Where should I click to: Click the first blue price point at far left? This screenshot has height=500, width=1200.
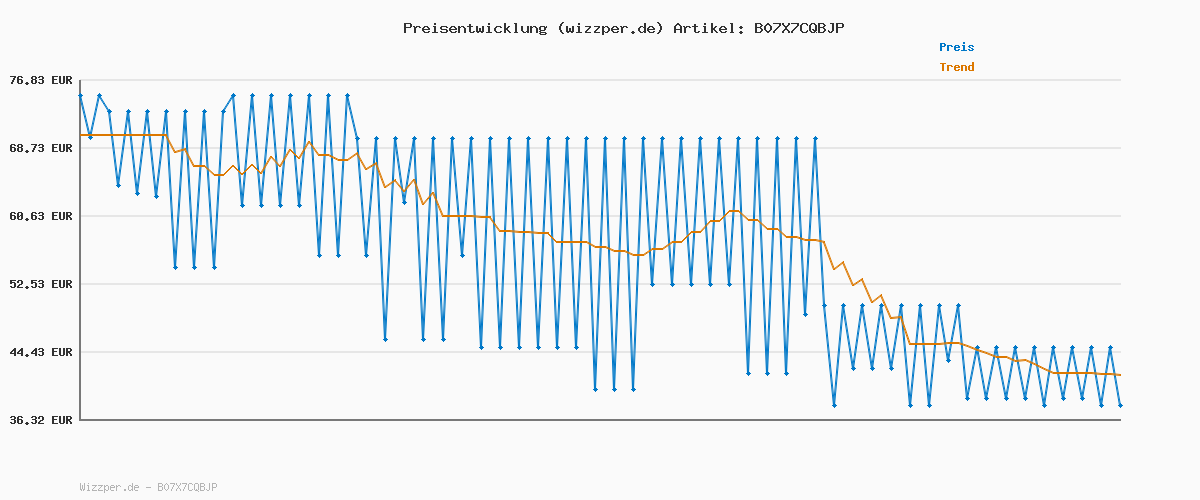coord(80,95)
